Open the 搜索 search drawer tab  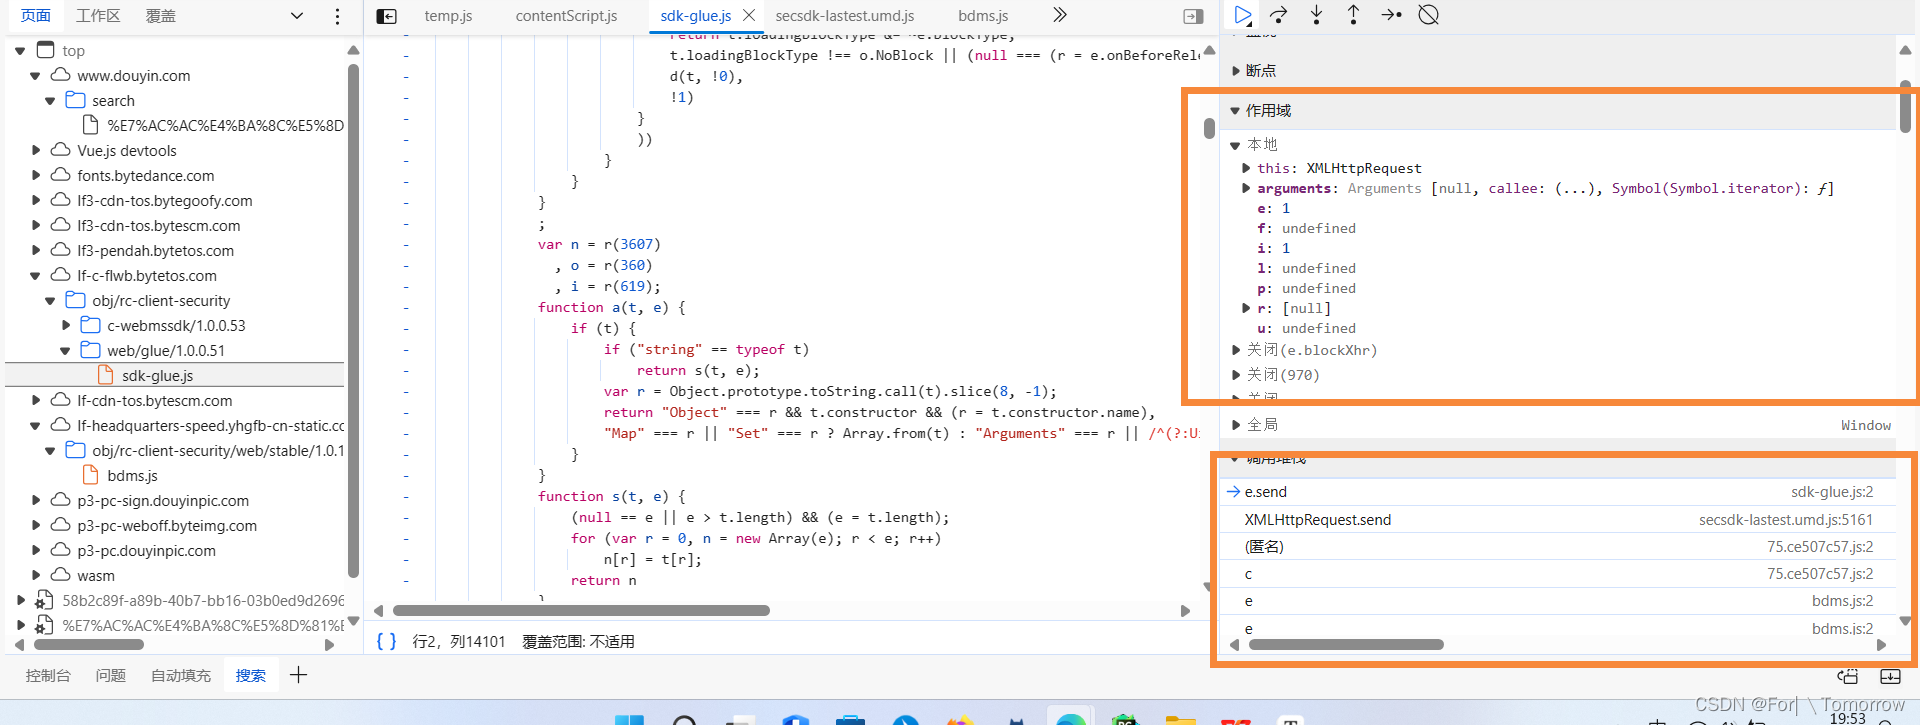(251, 676)
